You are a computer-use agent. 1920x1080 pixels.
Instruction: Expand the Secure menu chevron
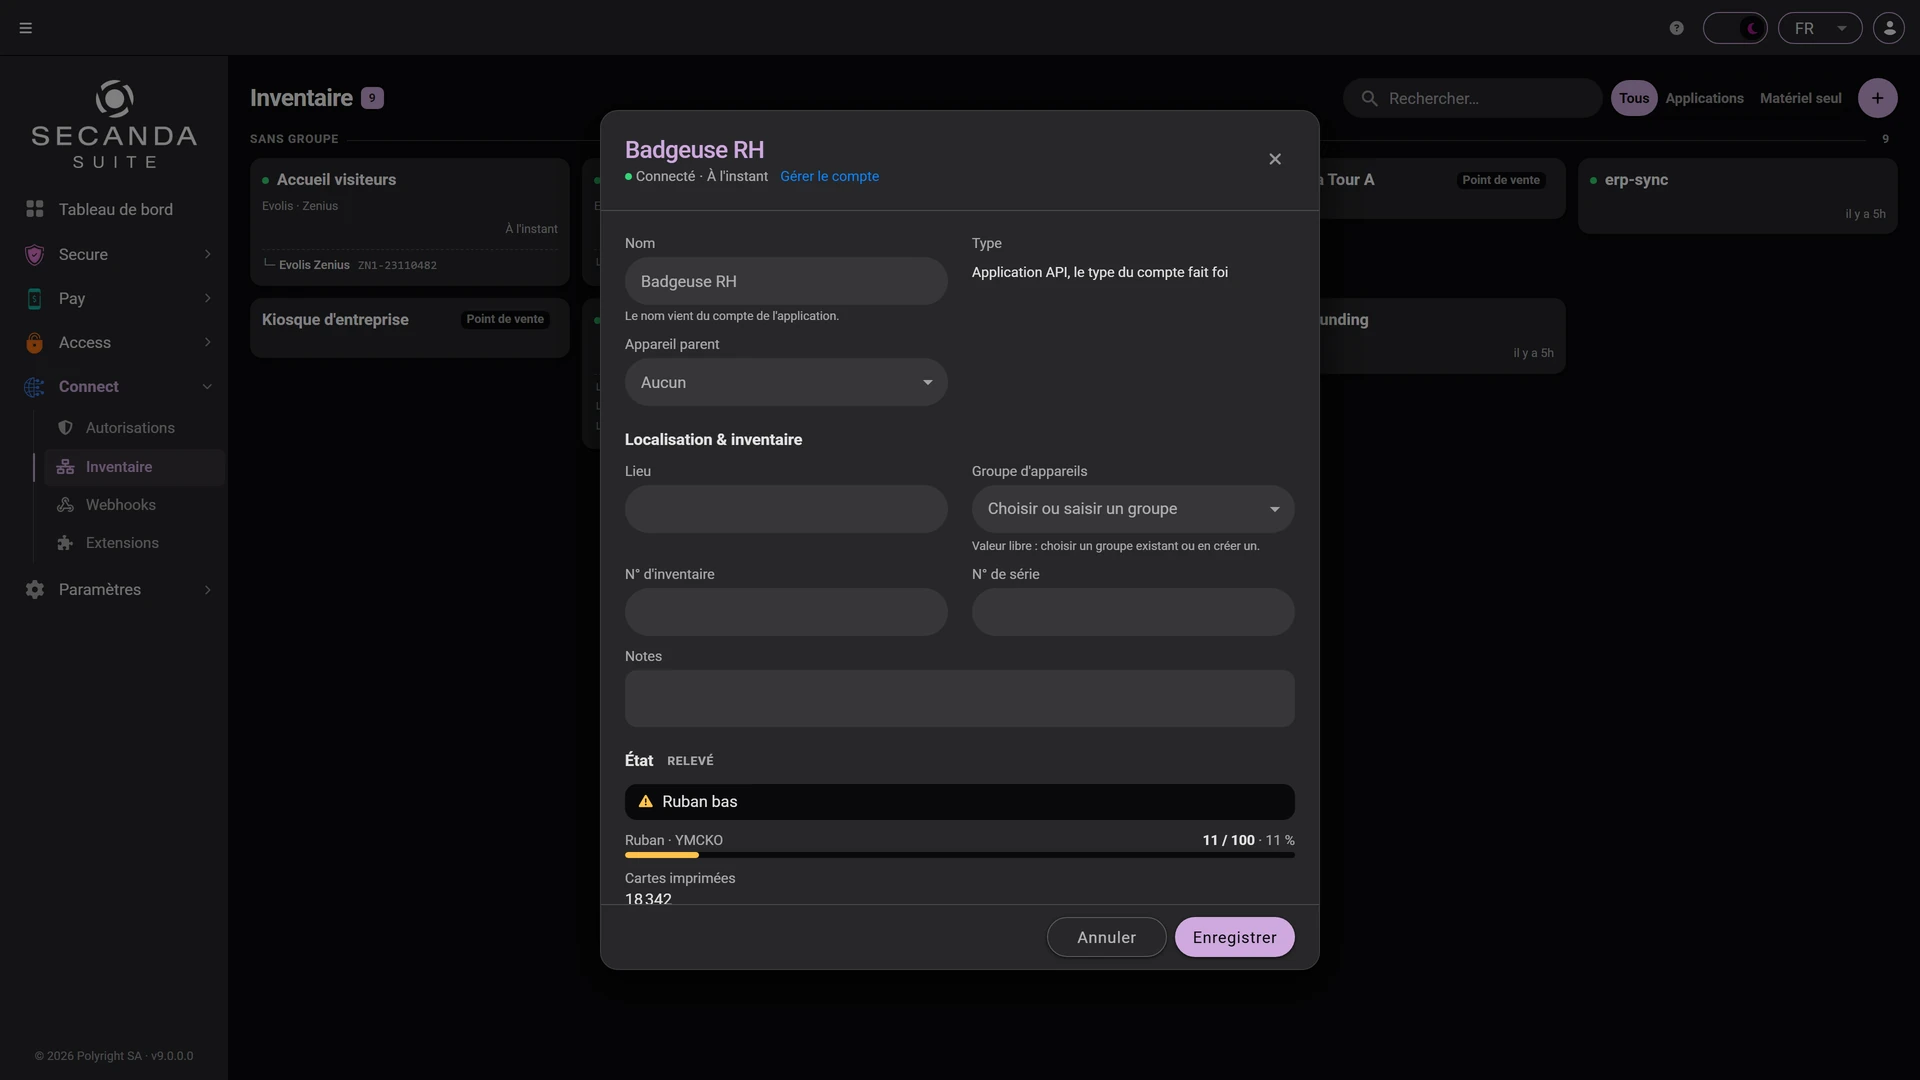(207, 254)
